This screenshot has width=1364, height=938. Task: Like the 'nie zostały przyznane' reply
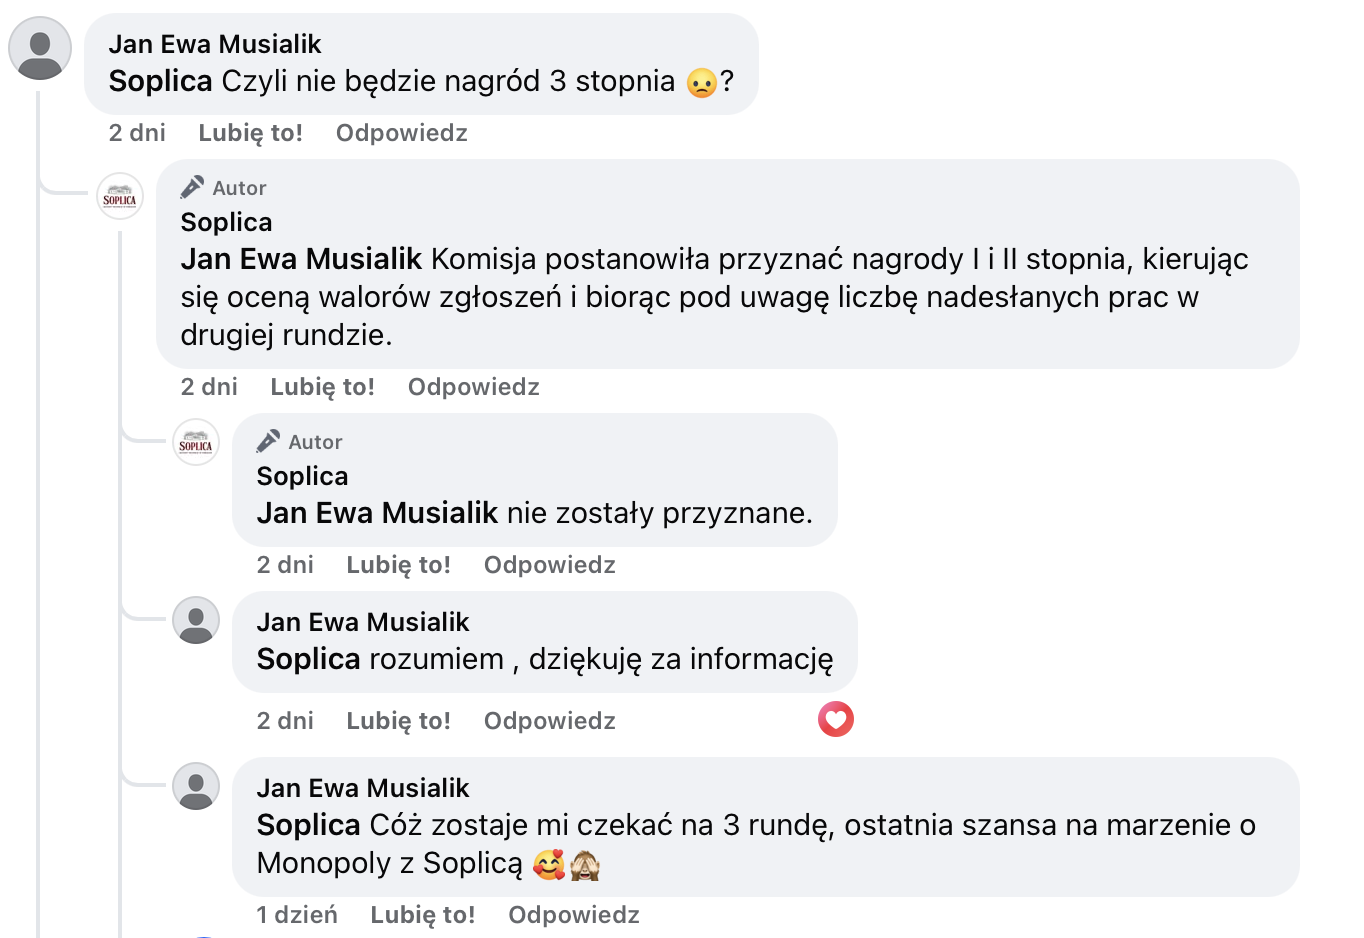coord(398,565)
